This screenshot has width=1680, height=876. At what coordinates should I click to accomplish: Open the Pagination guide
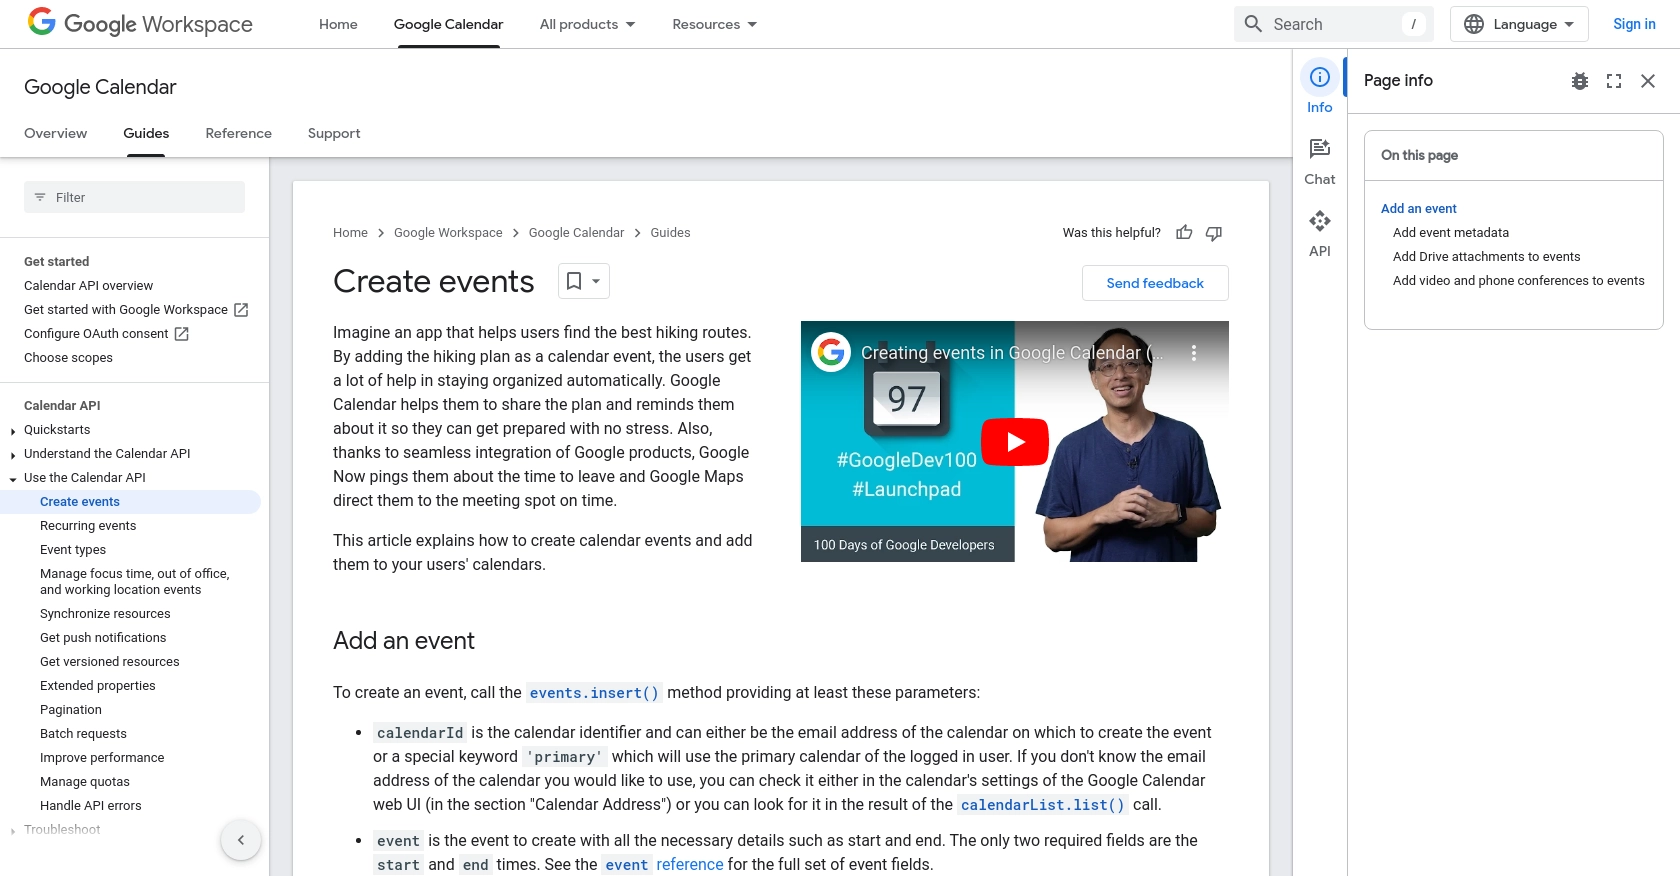pyautogui.click(x=71, y=710)
